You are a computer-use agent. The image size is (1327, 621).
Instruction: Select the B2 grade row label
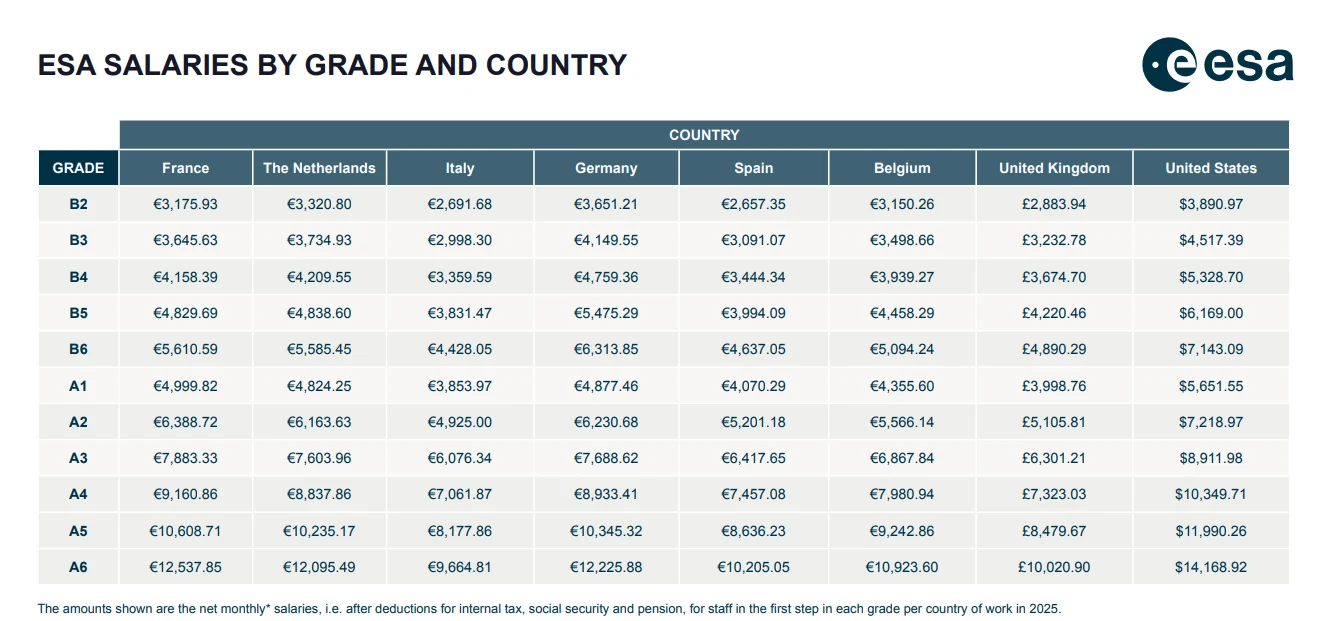[x=78, y=204]
